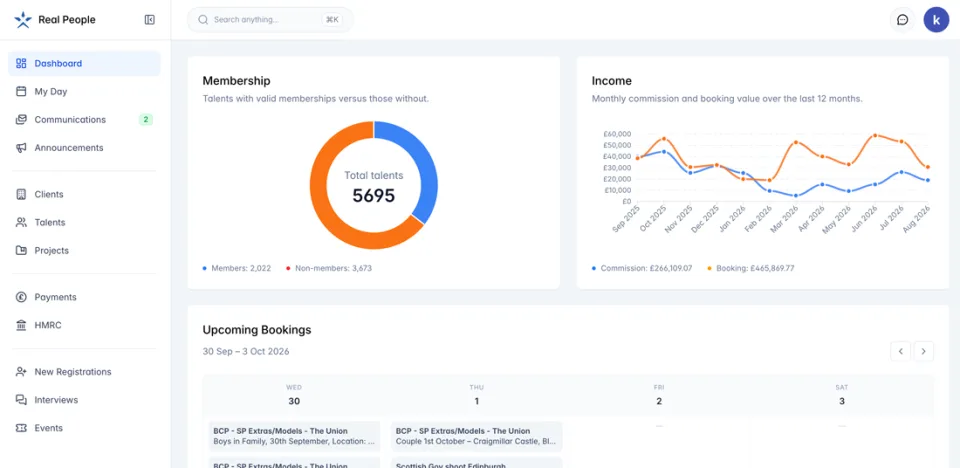Click the Membership card title
The width and height of the screenshot is (960, 468).
[236, 81]
